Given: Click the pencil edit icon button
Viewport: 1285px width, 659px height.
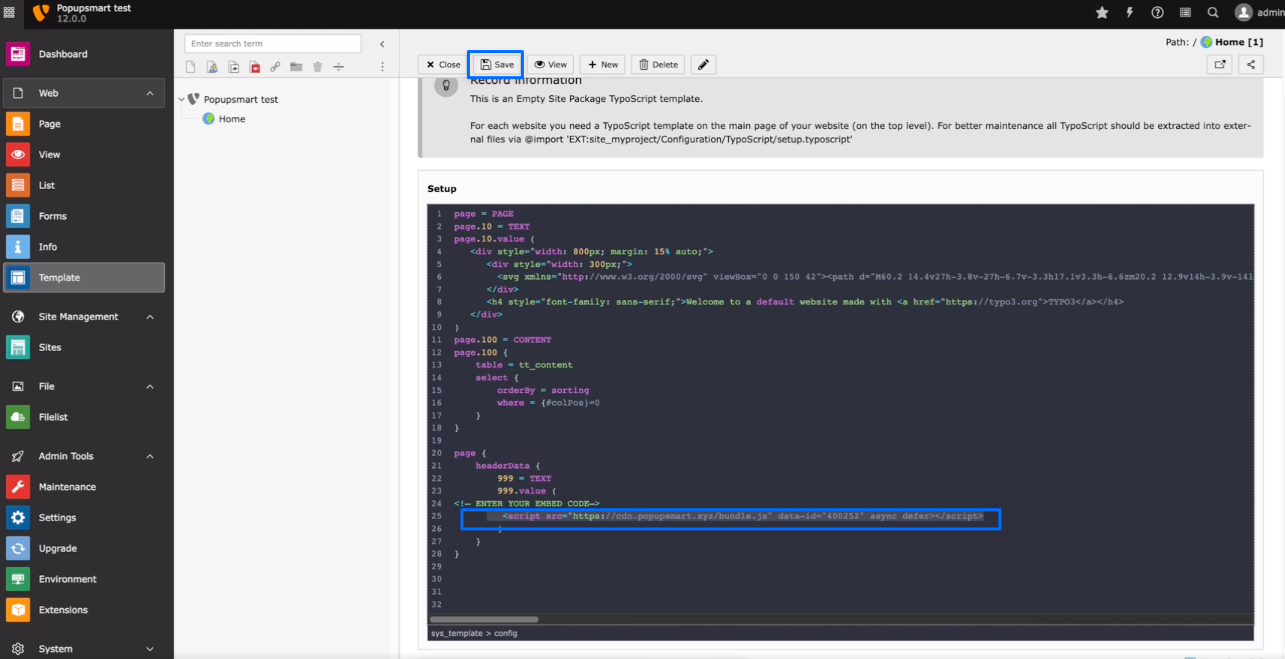Looking at the screenshot, I should tap(703, 64).
